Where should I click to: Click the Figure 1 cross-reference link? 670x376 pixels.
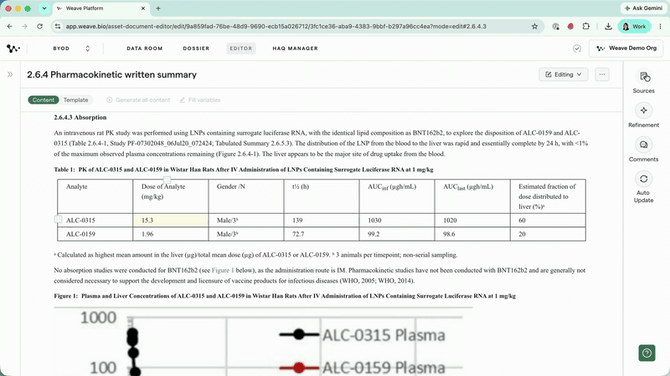pyautogui.click(x=223, y=270)
